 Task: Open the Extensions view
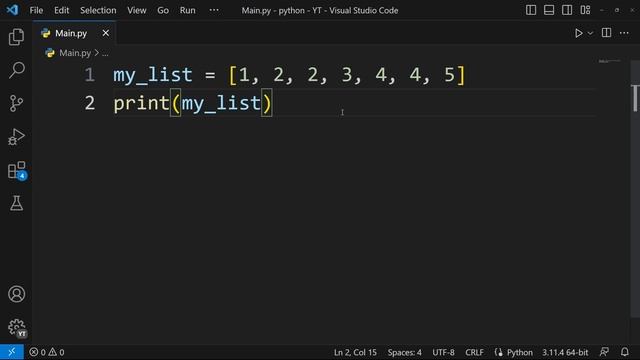(17, 170)
